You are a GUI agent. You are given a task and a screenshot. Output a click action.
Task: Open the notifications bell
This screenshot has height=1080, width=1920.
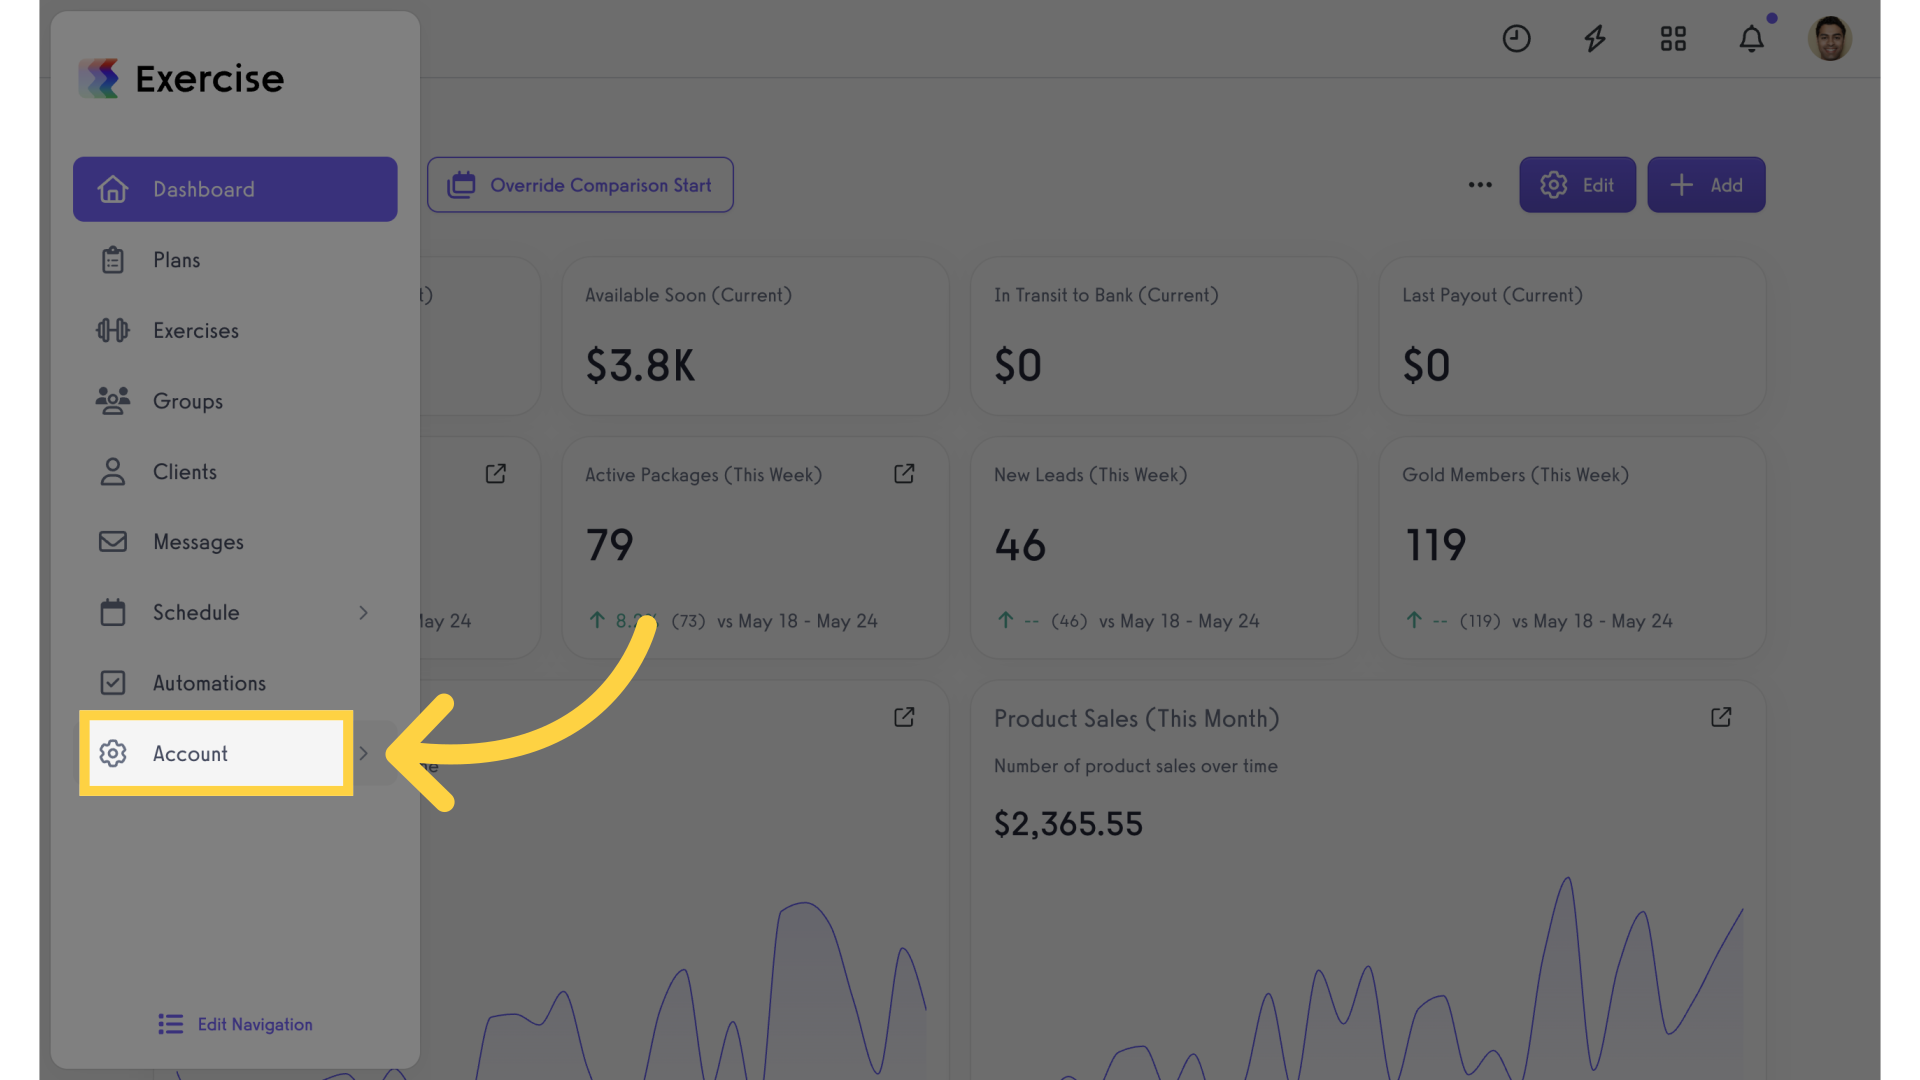coord(1752,39)
